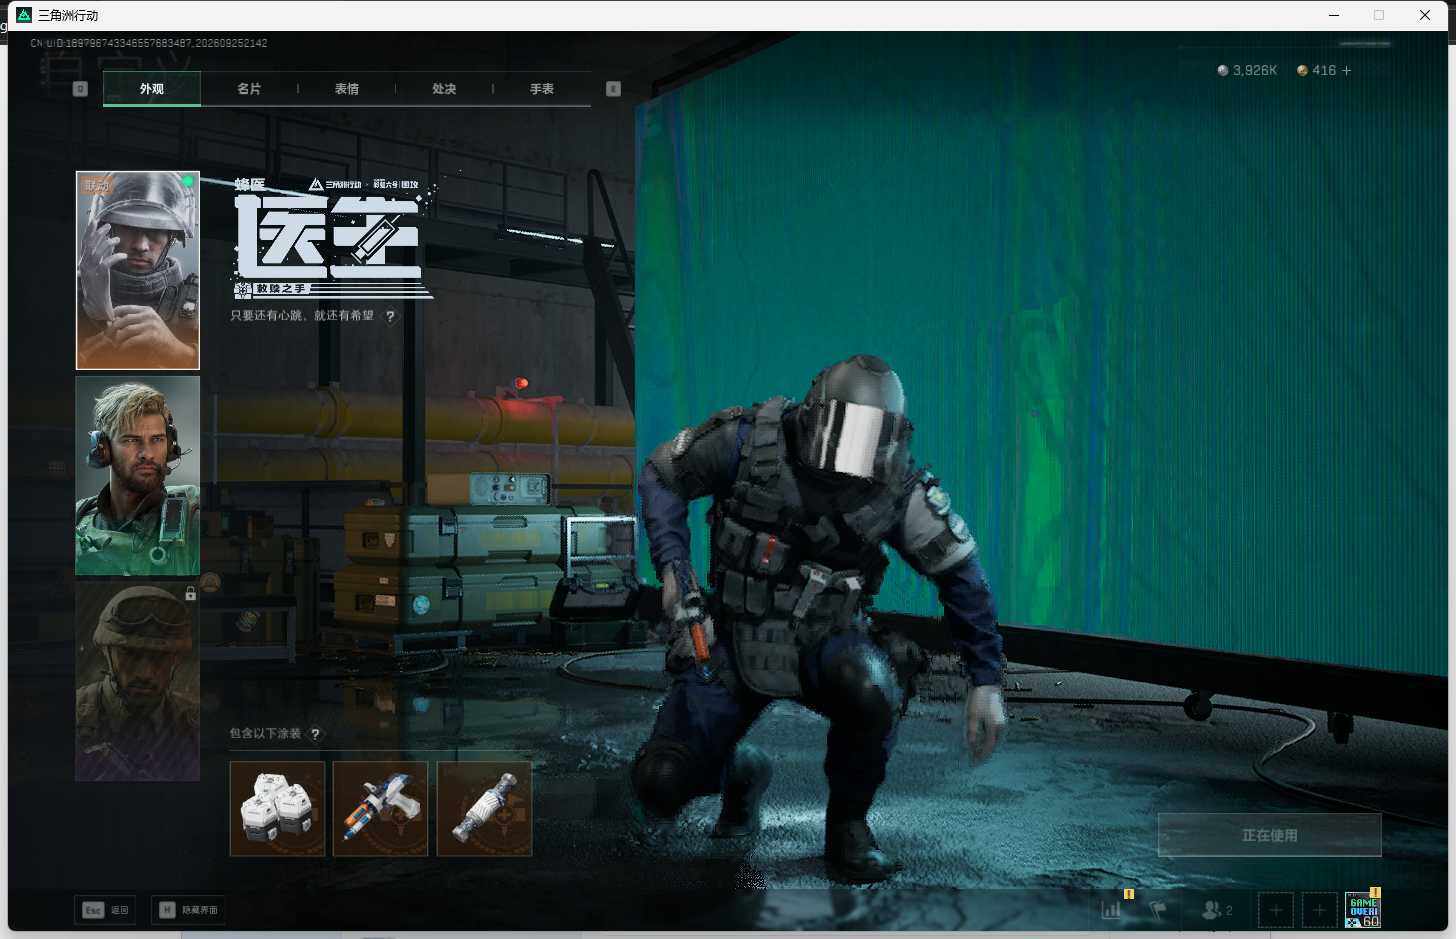
Task: Select the blond headset operator skin card
Action: click(x=138, y=476)
